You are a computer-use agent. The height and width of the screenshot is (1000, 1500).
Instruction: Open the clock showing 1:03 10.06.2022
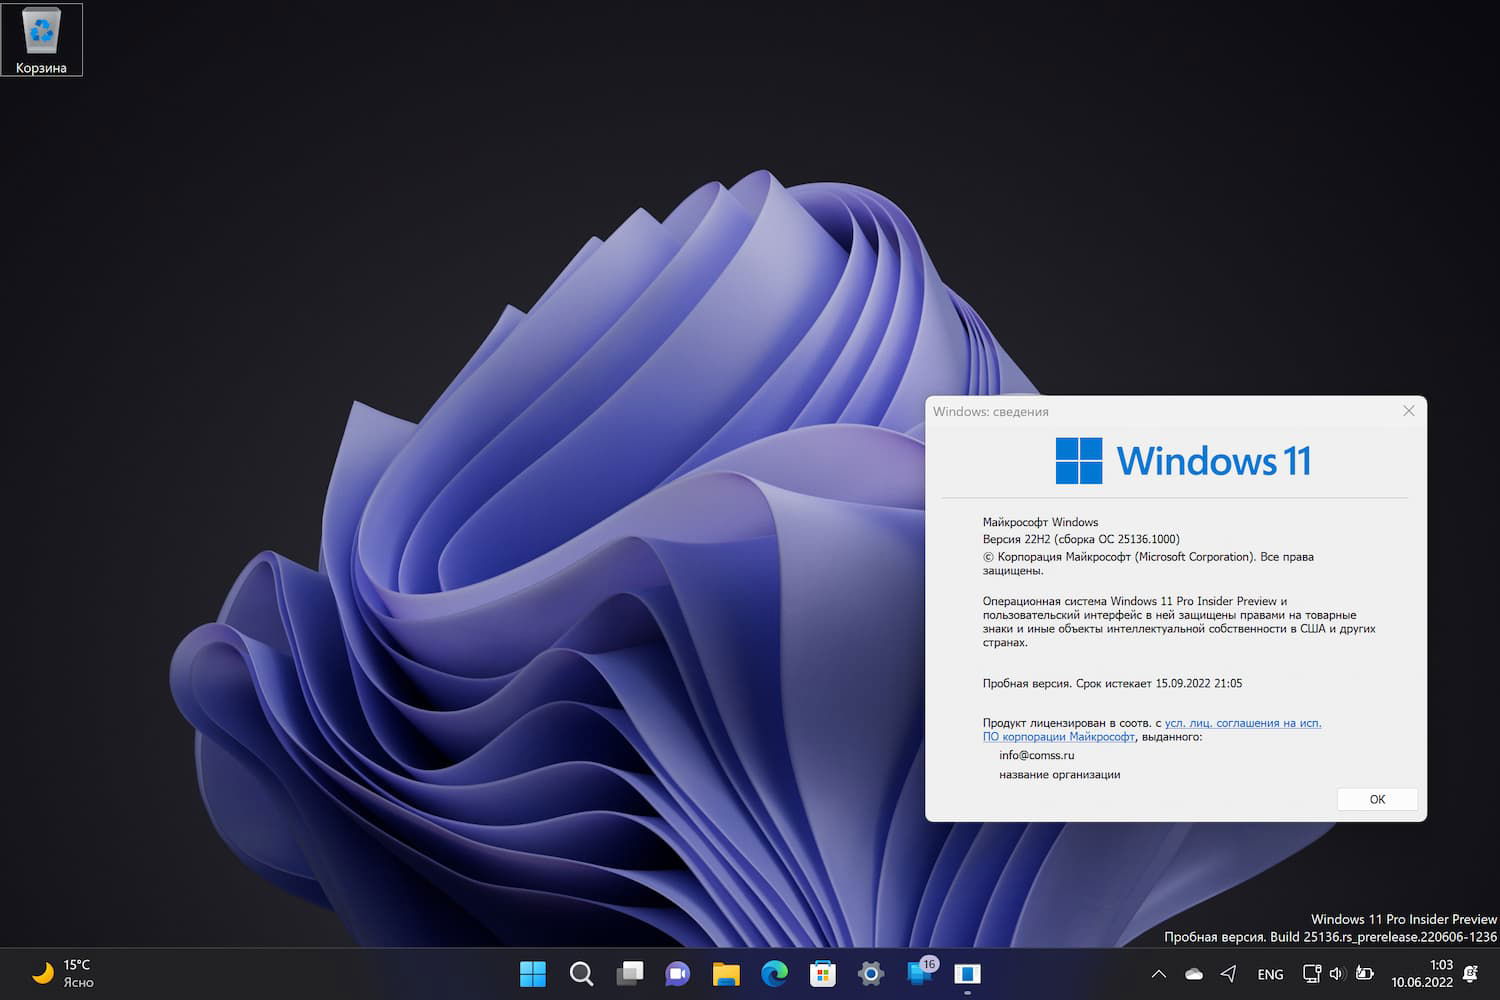tap(1422, 973)
